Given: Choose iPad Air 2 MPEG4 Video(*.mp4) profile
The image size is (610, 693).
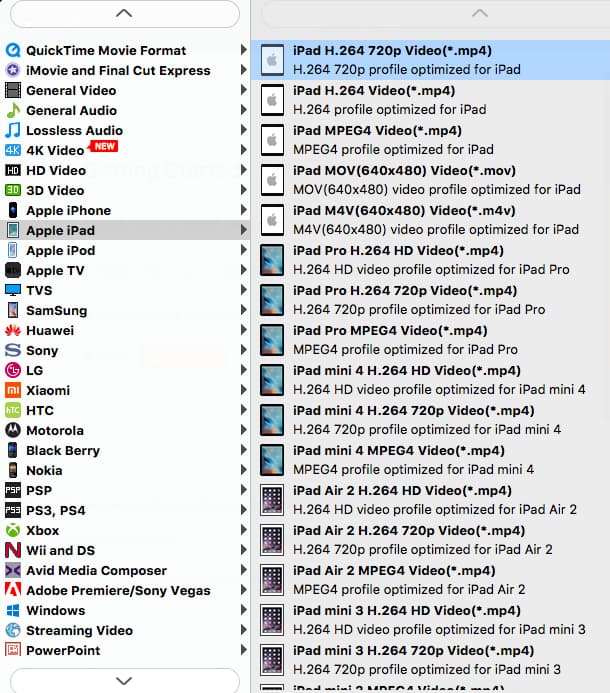Looking at the screenshot, I should (x=431, y=580).
